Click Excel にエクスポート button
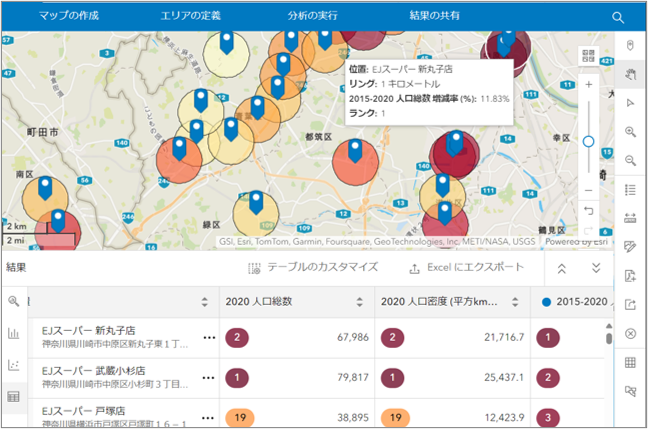Image resolution: width=648 pixels, height=429 pixels. [x=466, y=268]
